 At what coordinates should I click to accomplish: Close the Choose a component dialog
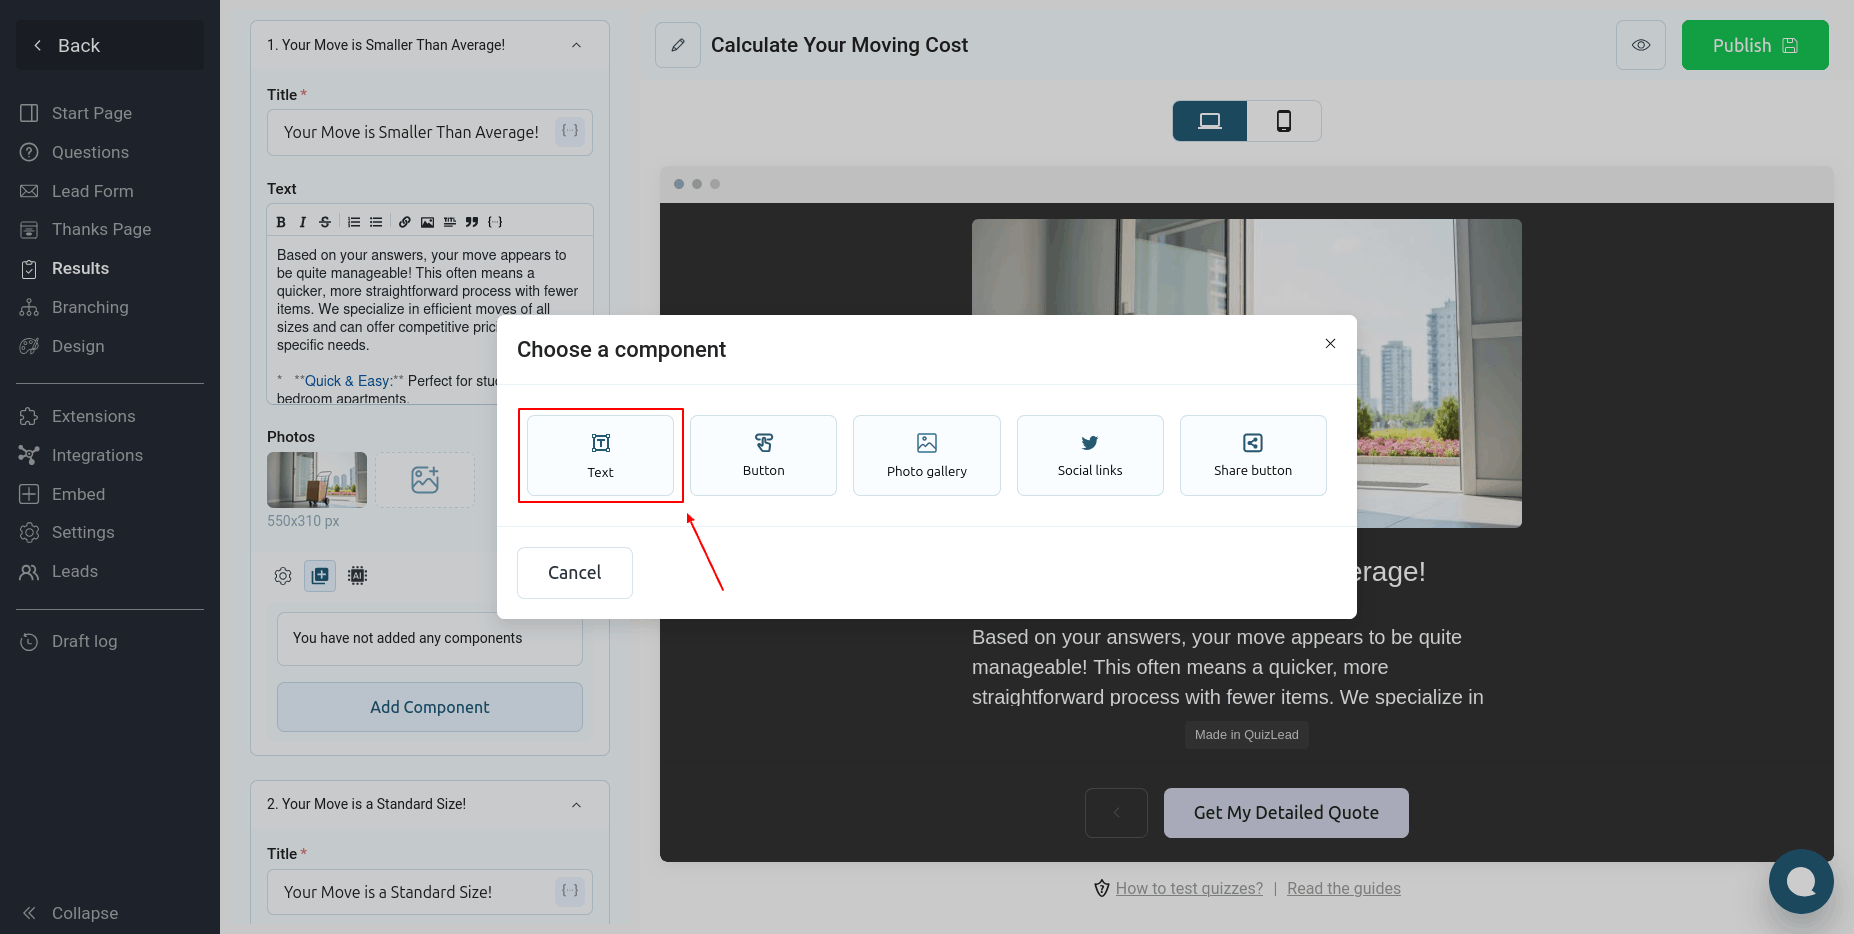click(1330, 343)
